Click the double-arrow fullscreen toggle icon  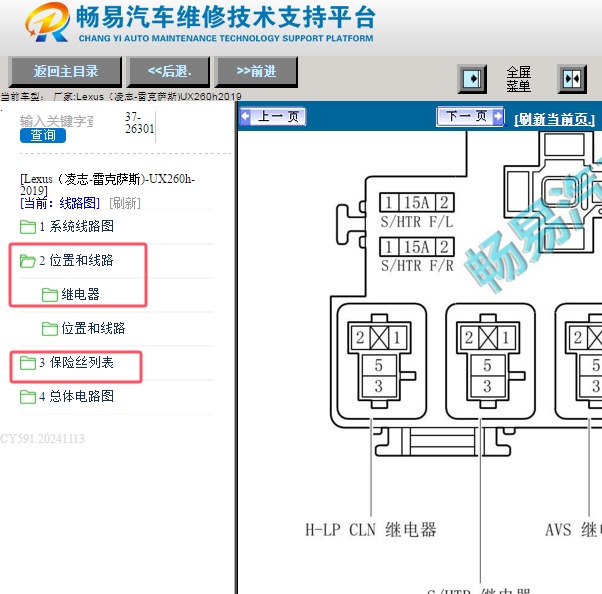[x=572, y=79]
